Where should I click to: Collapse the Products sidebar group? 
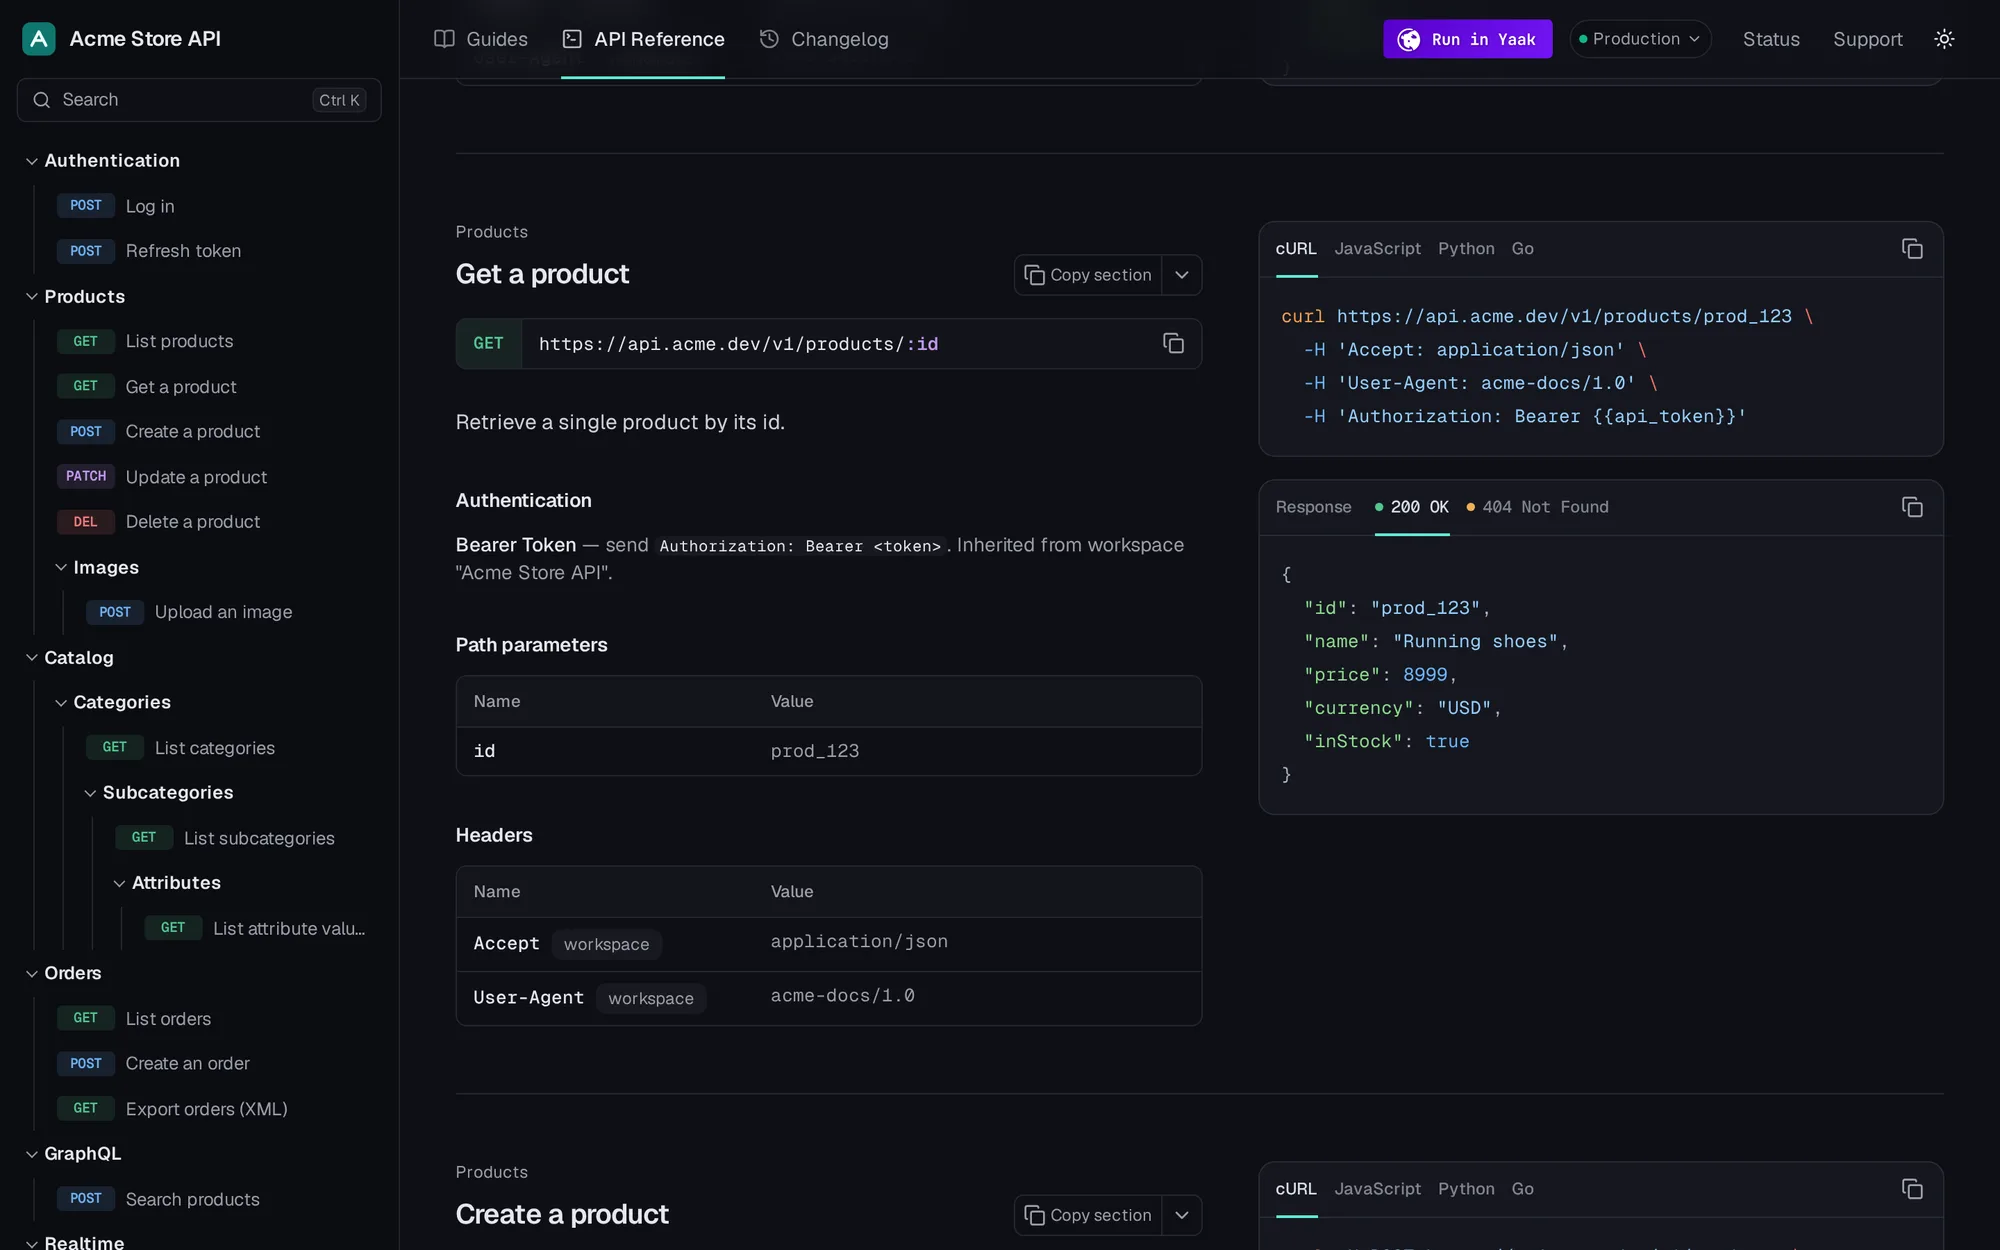click(32, 297)
